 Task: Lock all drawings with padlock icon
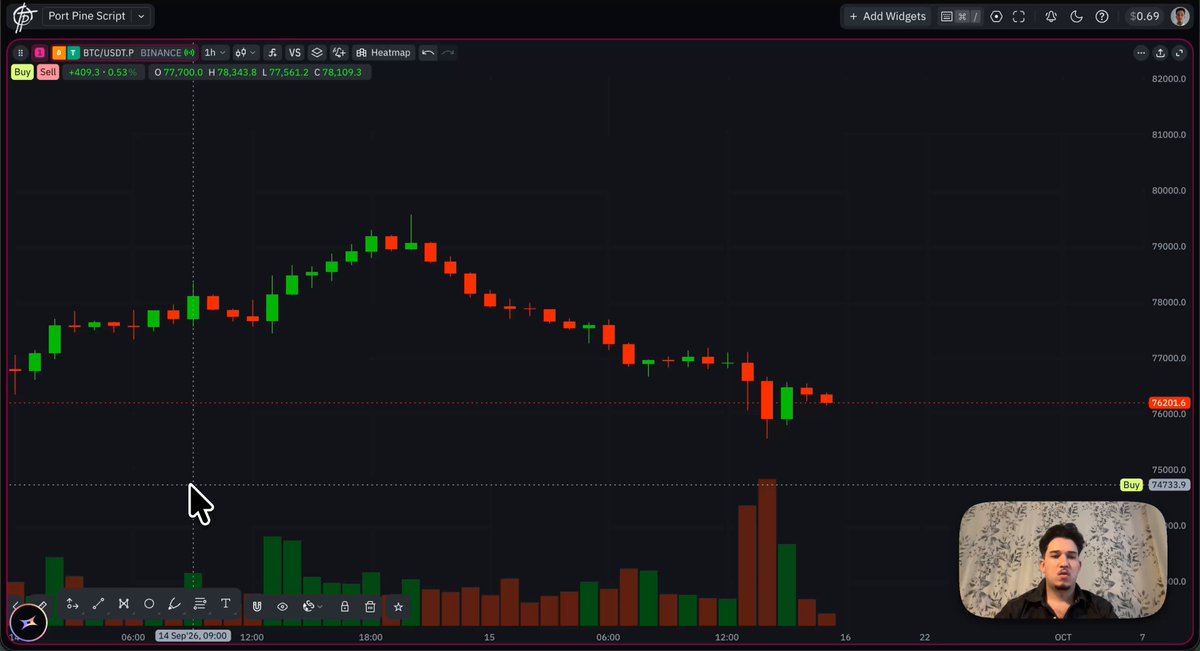tap(345, 606)
